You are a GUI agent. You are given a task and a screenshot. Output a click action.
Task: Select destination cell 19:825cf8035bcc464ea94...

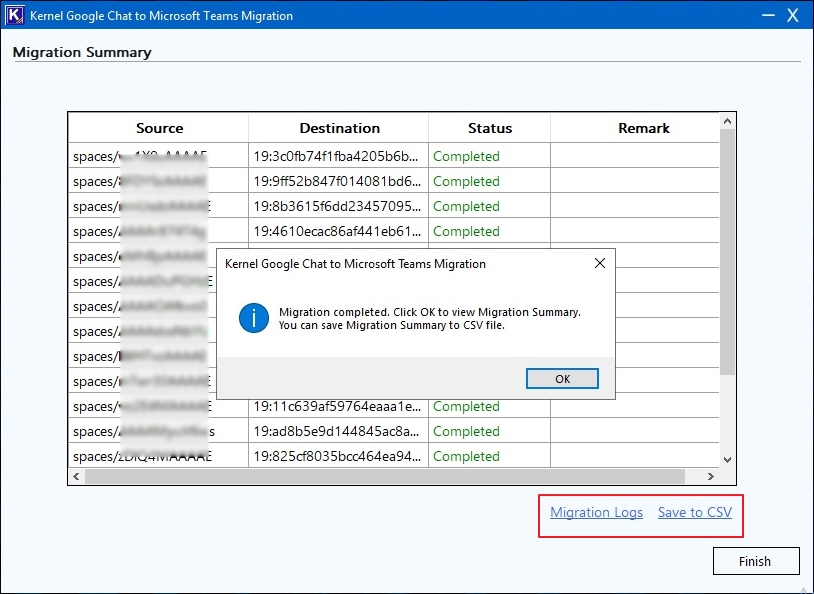point(338,456)
